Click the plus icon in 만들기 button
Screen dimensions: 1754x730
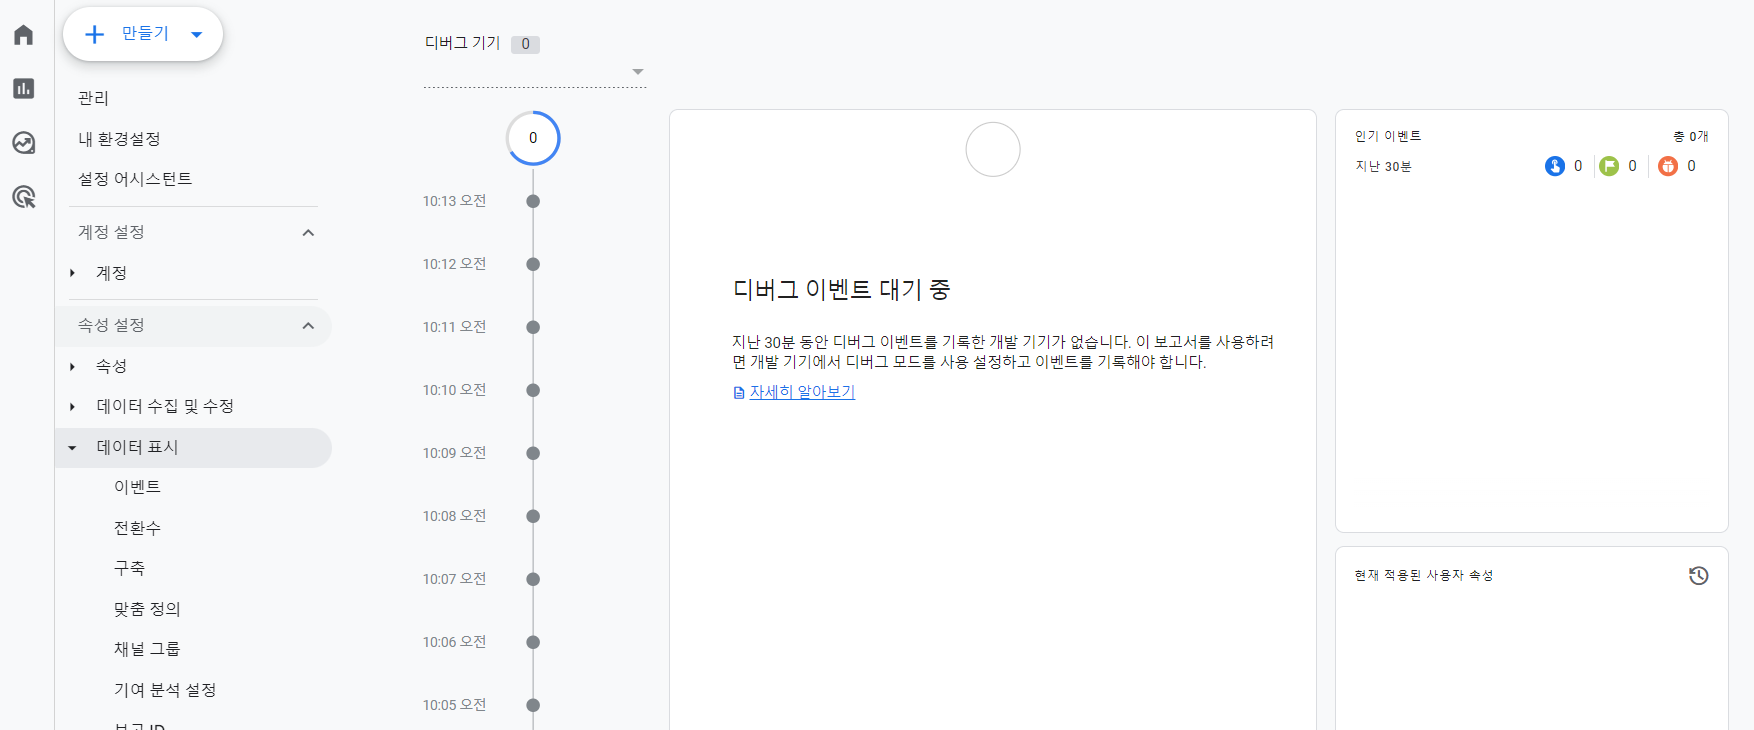click(95, 35)
